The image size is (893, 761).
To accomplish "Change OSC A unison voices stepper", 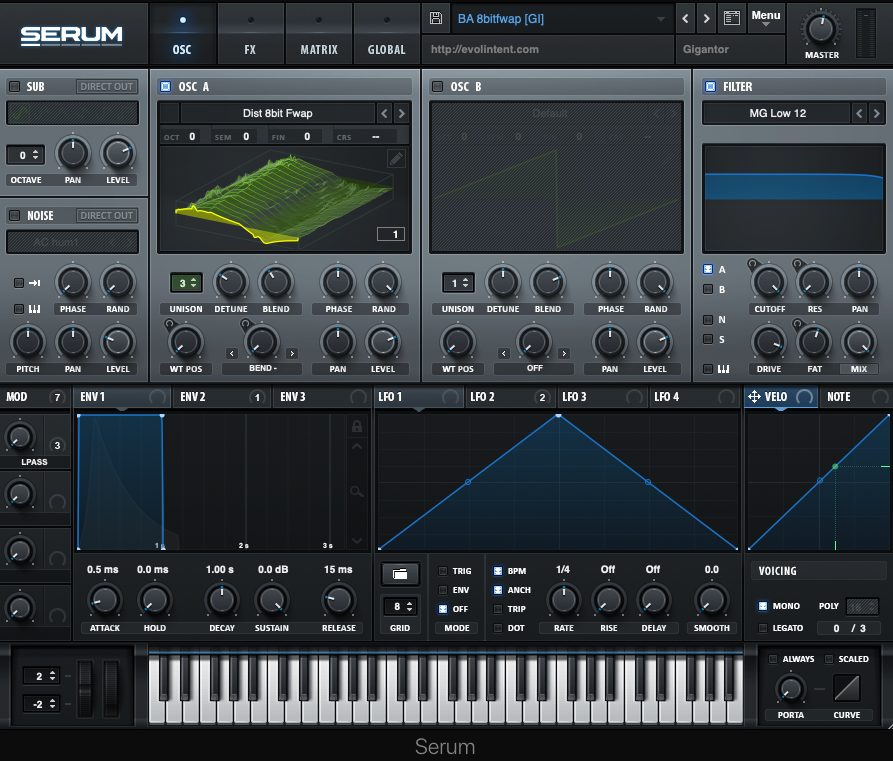I will [186, 283].
